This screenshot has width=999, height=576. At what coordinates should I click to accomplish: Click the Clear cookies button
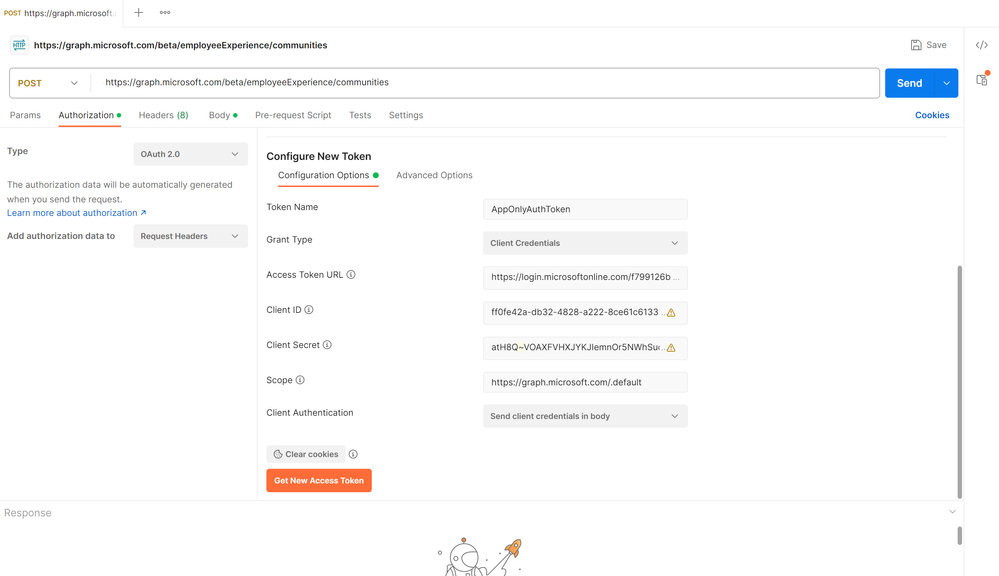click(306, 454)
